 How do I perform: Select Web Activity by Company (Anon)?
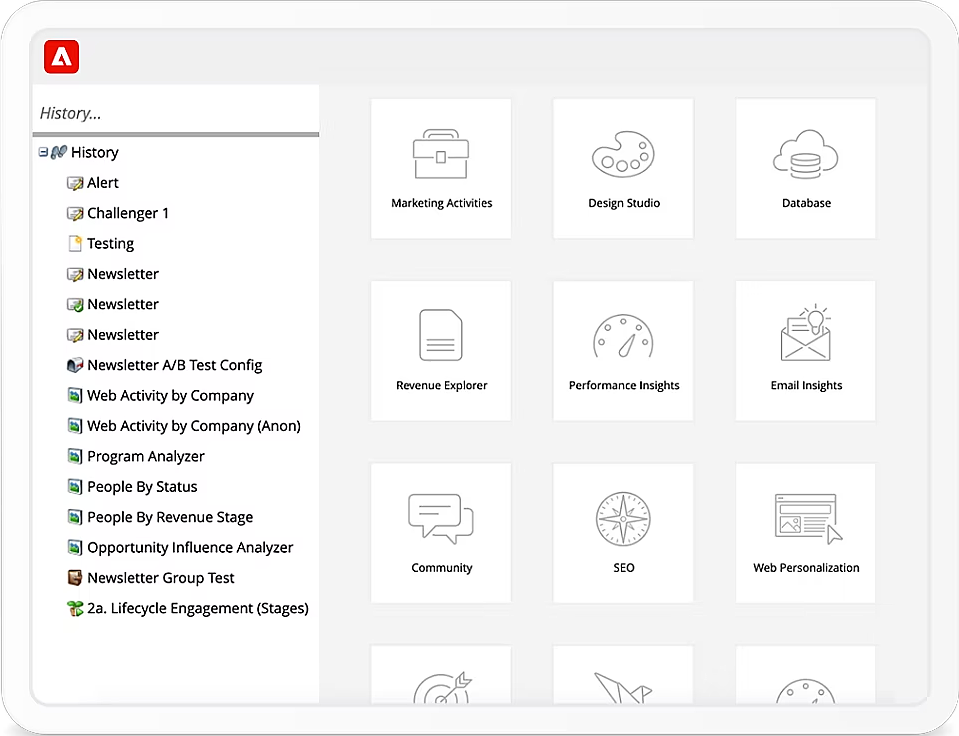pos(194,426)
